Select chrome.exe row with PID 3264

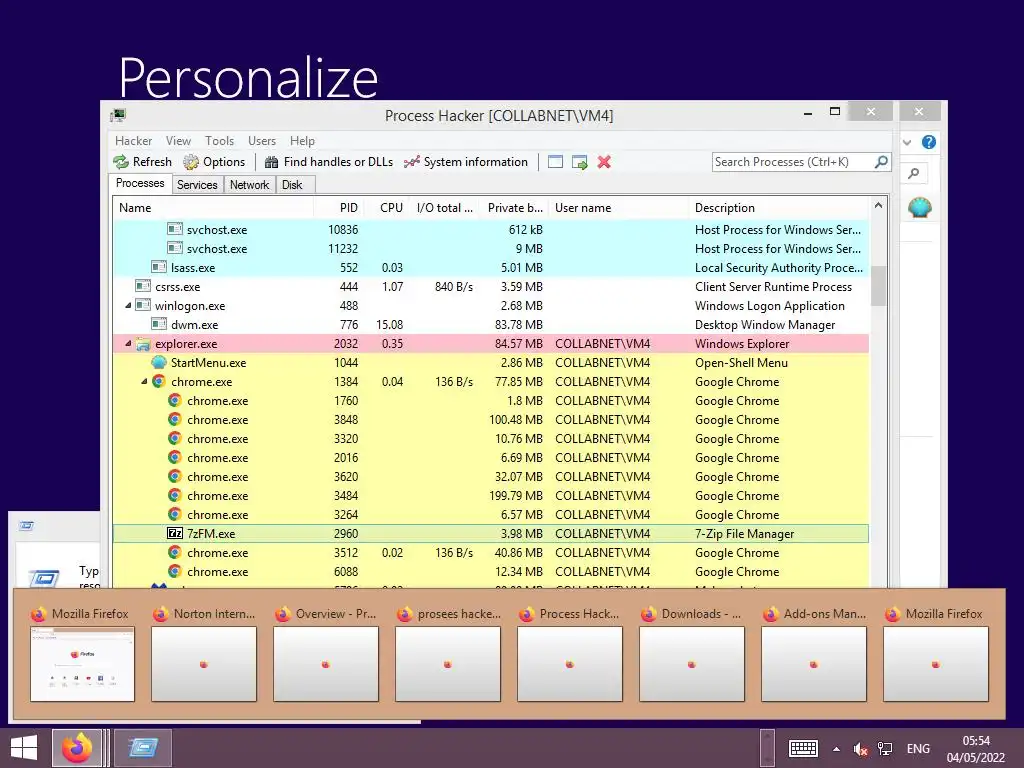click(x=491, y=515)
